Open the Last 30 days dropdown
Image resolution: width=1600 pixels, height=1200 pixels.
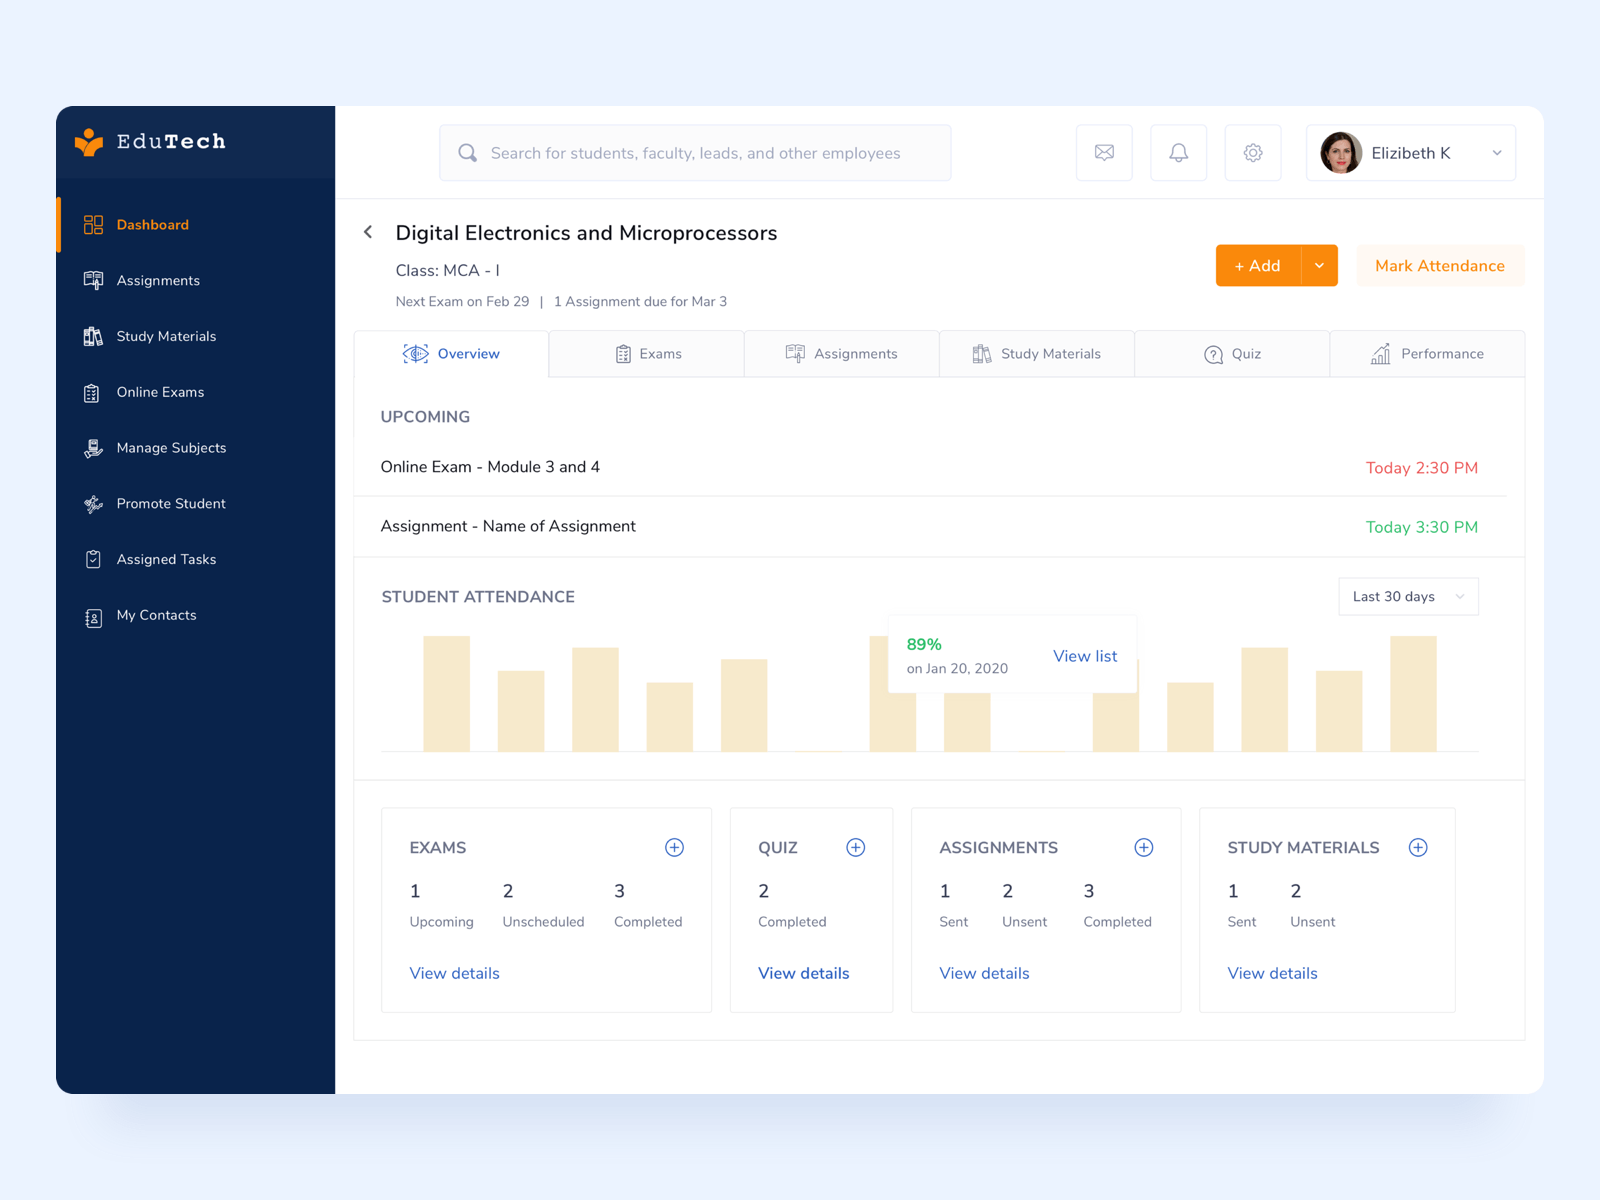(x=1408, y=596)
